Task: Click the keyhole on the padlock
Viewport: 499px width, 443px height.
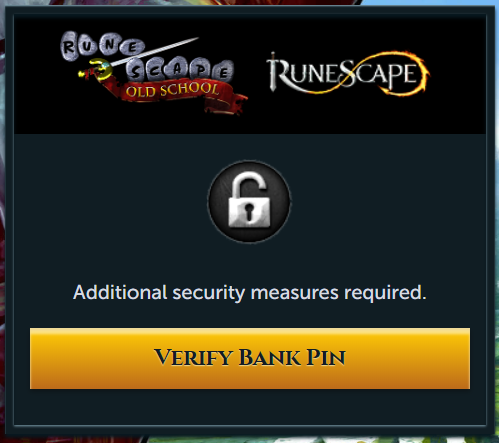Action: coord(249,212)
